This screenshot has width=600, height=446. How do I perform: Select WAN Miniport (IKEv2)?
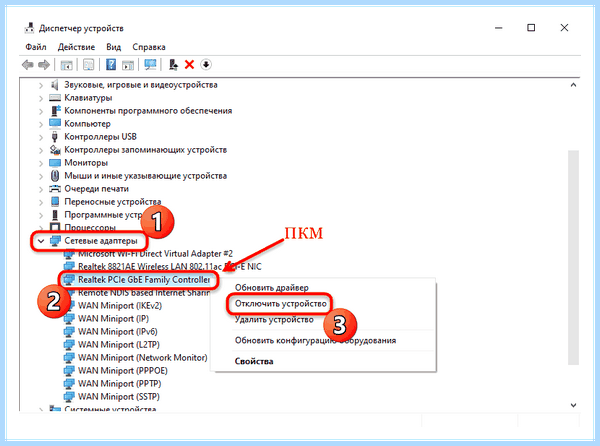(x=120, y=306)
